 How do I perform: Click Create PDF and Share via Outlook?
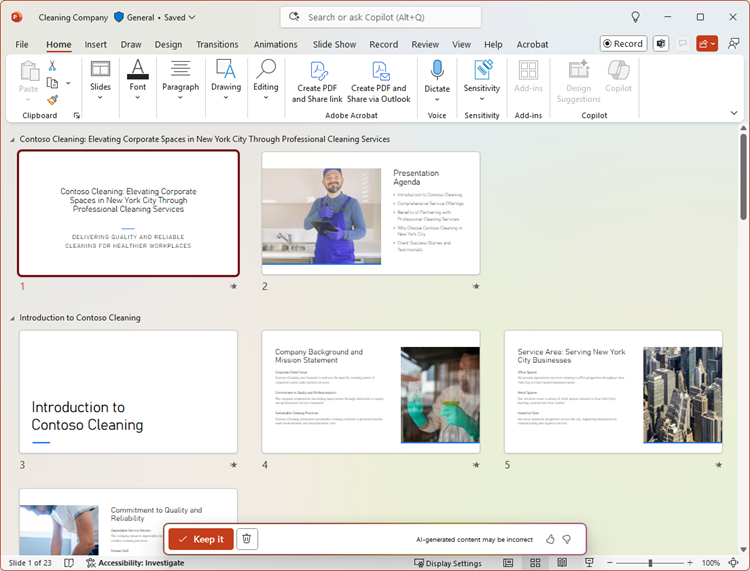pyautogui.click(x=379, y=82)
